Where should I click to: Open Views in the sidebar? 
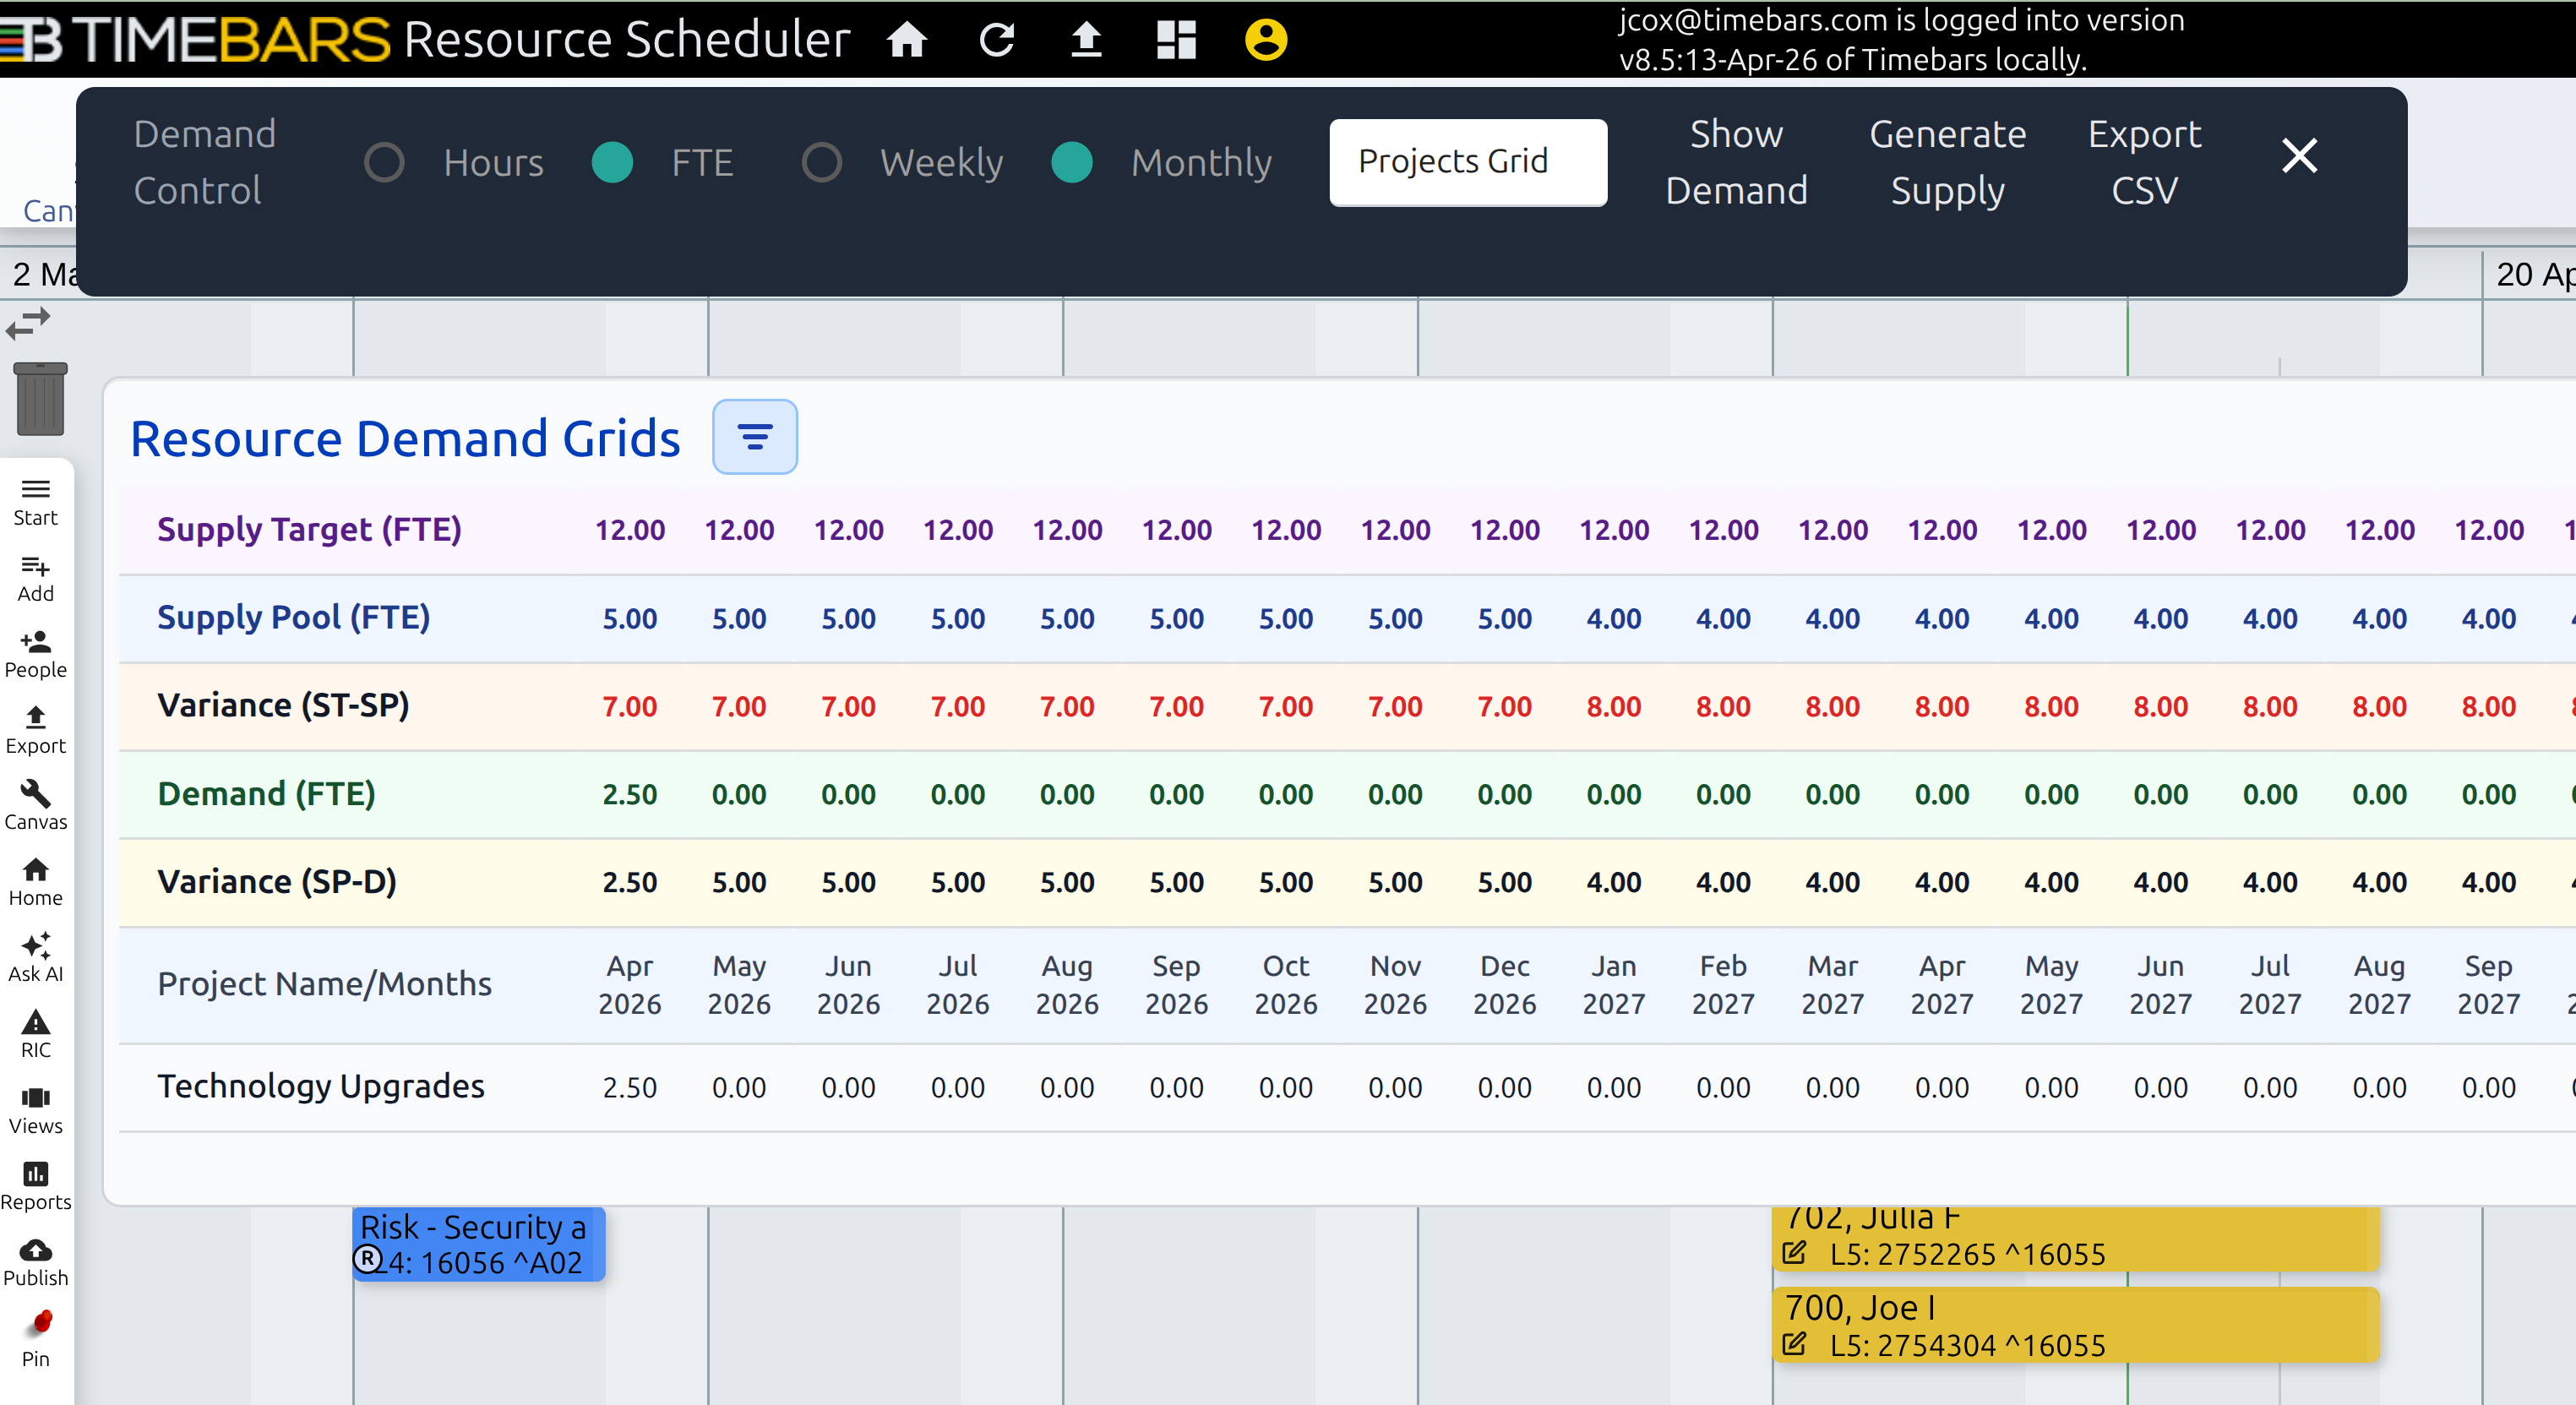point(35,1111)
